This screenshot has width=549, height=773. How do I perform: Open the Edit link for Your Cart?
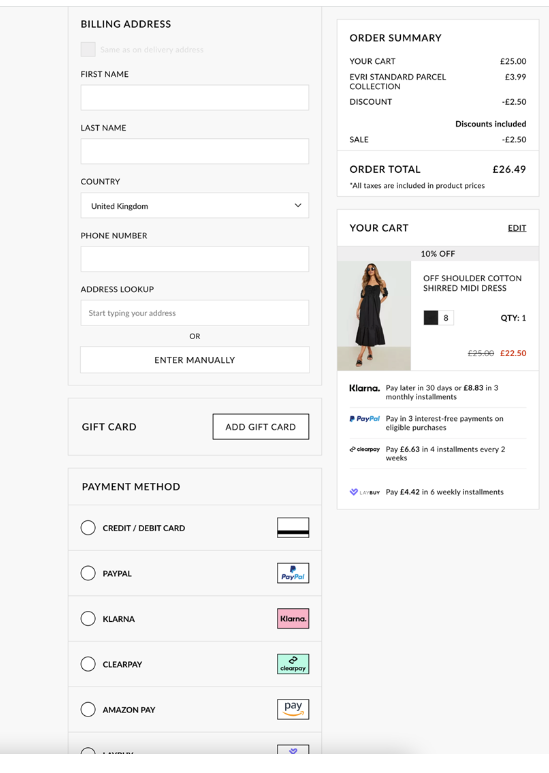point(517,228)
